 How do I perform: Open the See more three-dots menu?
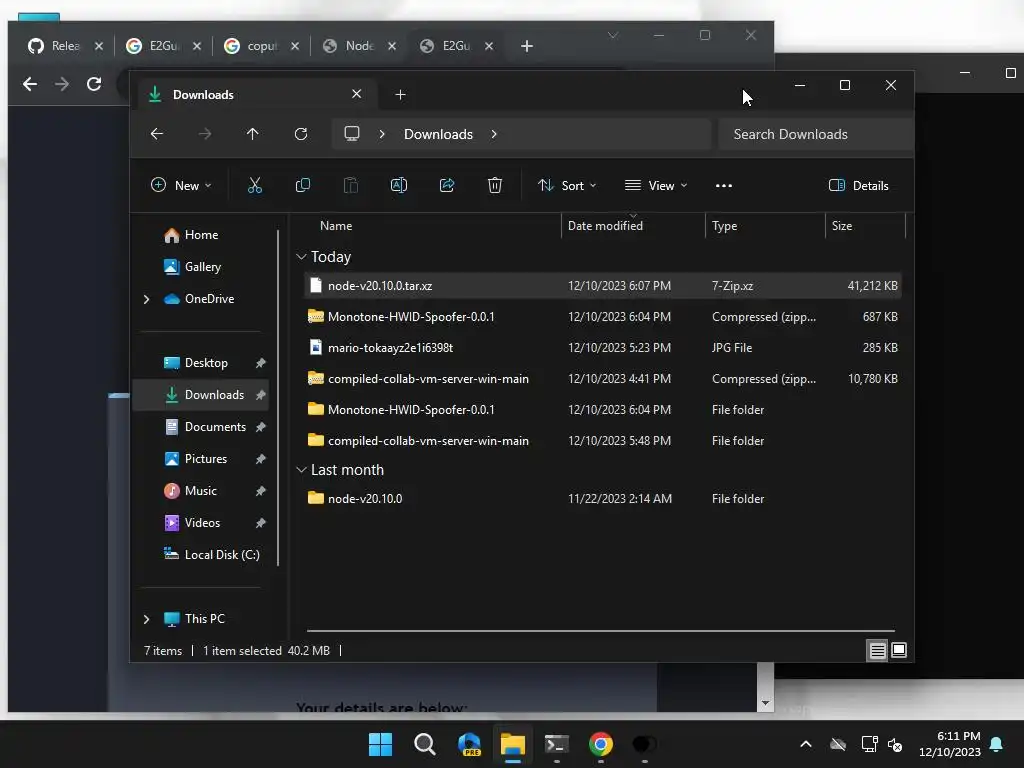coord(724,185)
